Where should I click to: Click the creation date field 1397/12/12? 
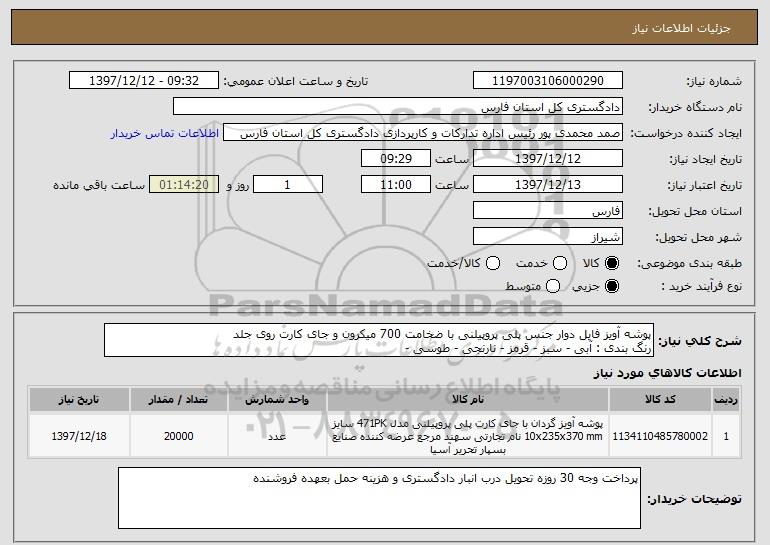(x=548, y=159)
